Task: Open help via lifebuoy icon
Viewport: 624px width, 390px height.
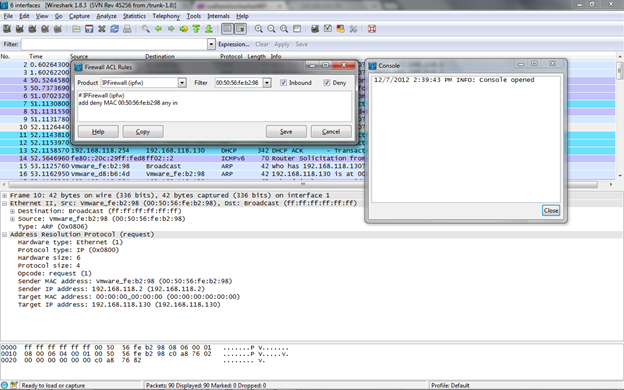Action: 372,29
